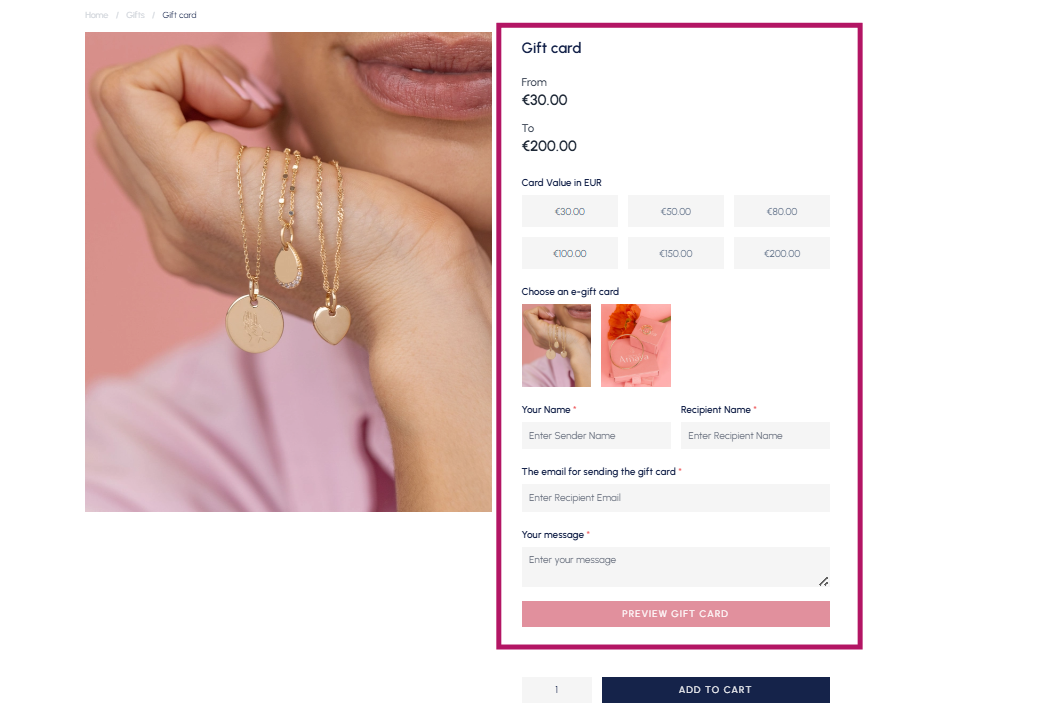The image size is (1047, 725).
Task: Click the message box resize handle icon
Action: click(x=823, y=581)
